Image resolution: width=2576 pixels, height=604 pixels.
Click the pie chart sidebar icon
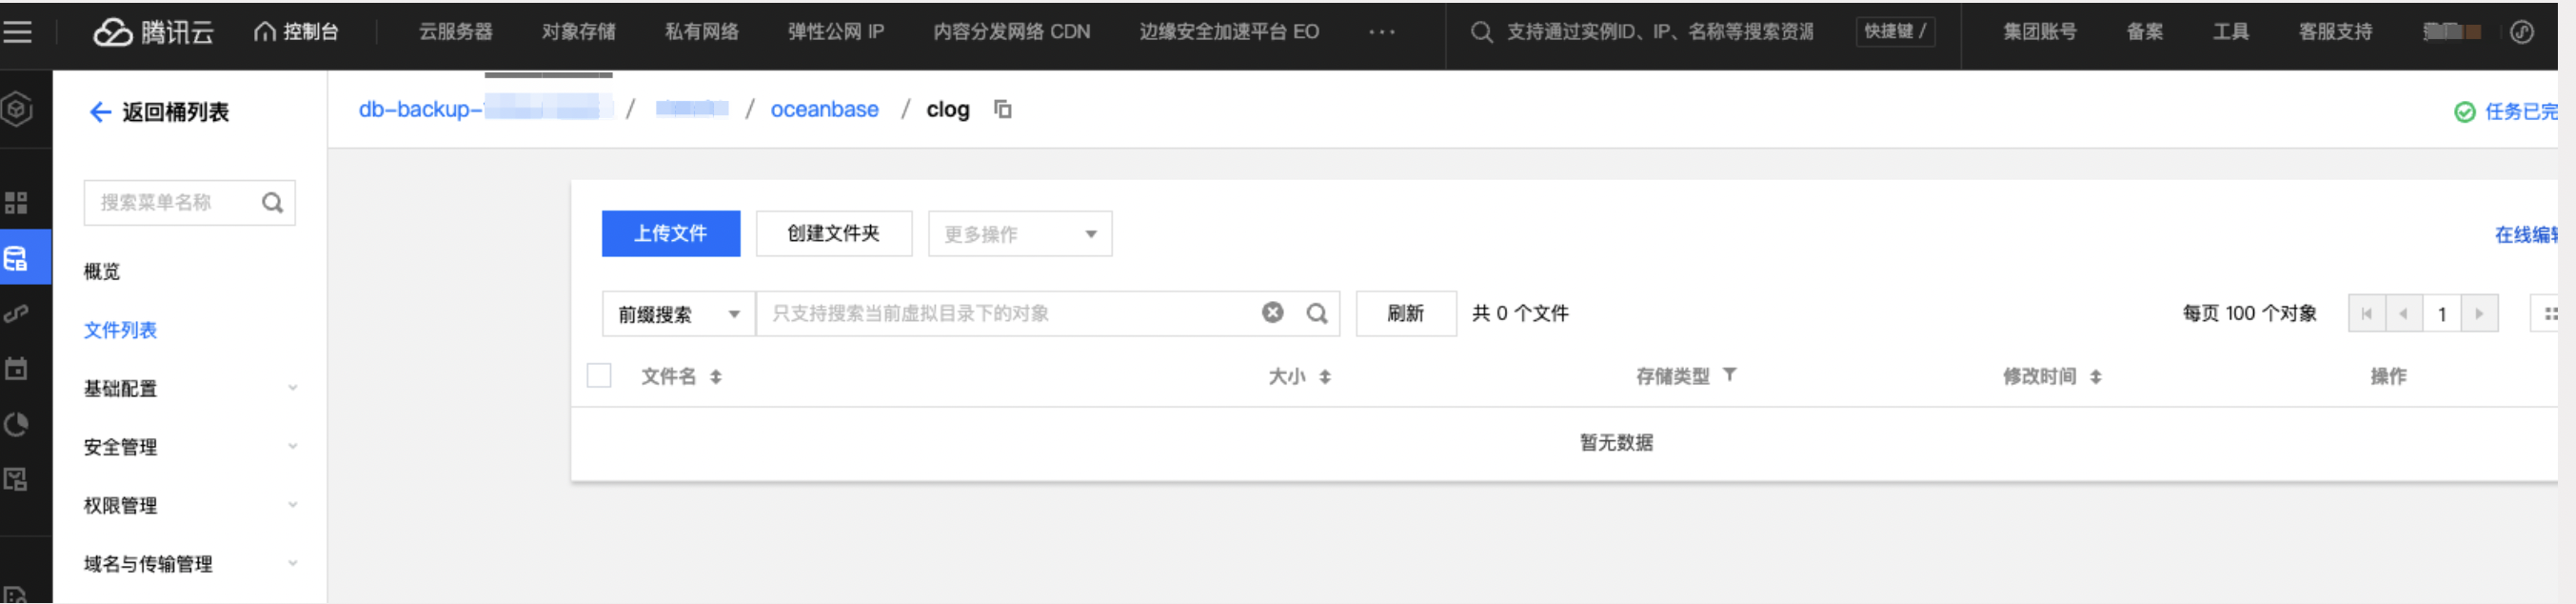(x=16, y=425)
